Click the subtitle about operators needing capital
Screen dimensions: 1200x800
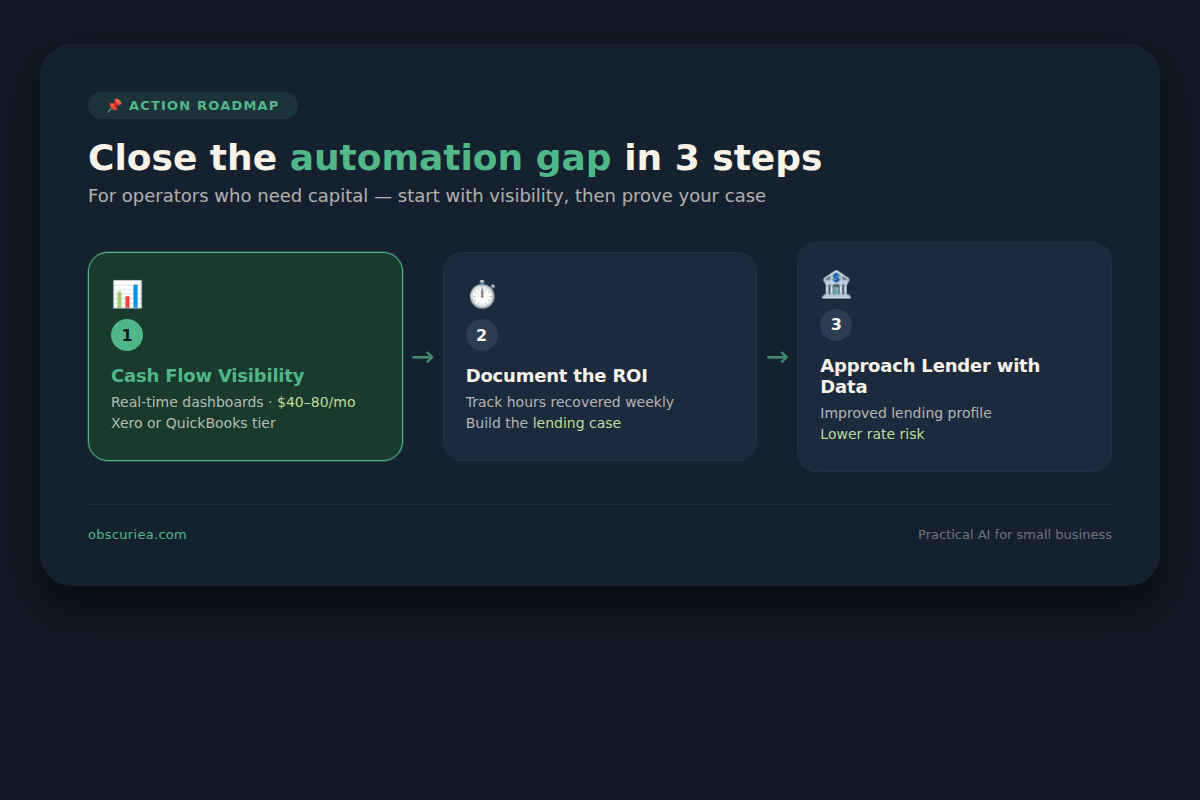point(427,196)
